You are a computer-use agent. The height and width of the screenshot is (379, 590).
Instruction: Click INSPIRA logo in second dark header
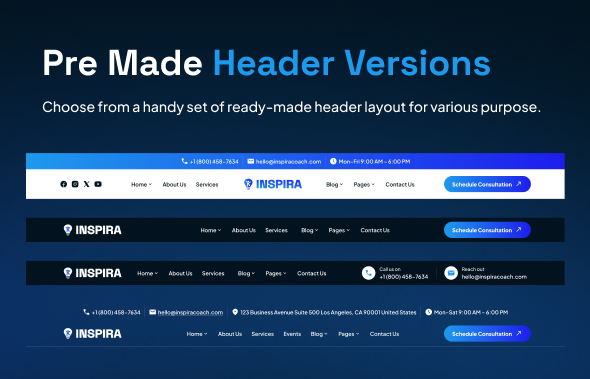(93, 230)
